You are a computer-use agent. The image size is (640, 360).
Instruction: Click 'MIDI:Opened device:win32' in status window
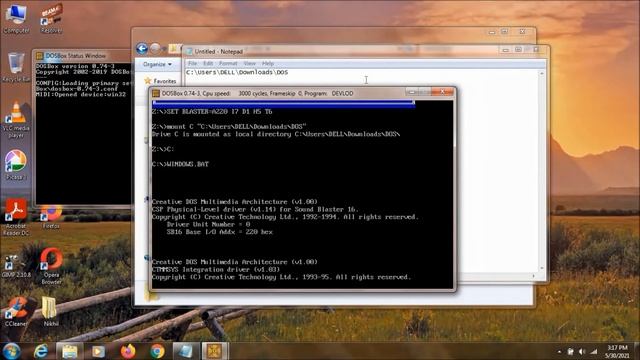click(x=81, y=94)
